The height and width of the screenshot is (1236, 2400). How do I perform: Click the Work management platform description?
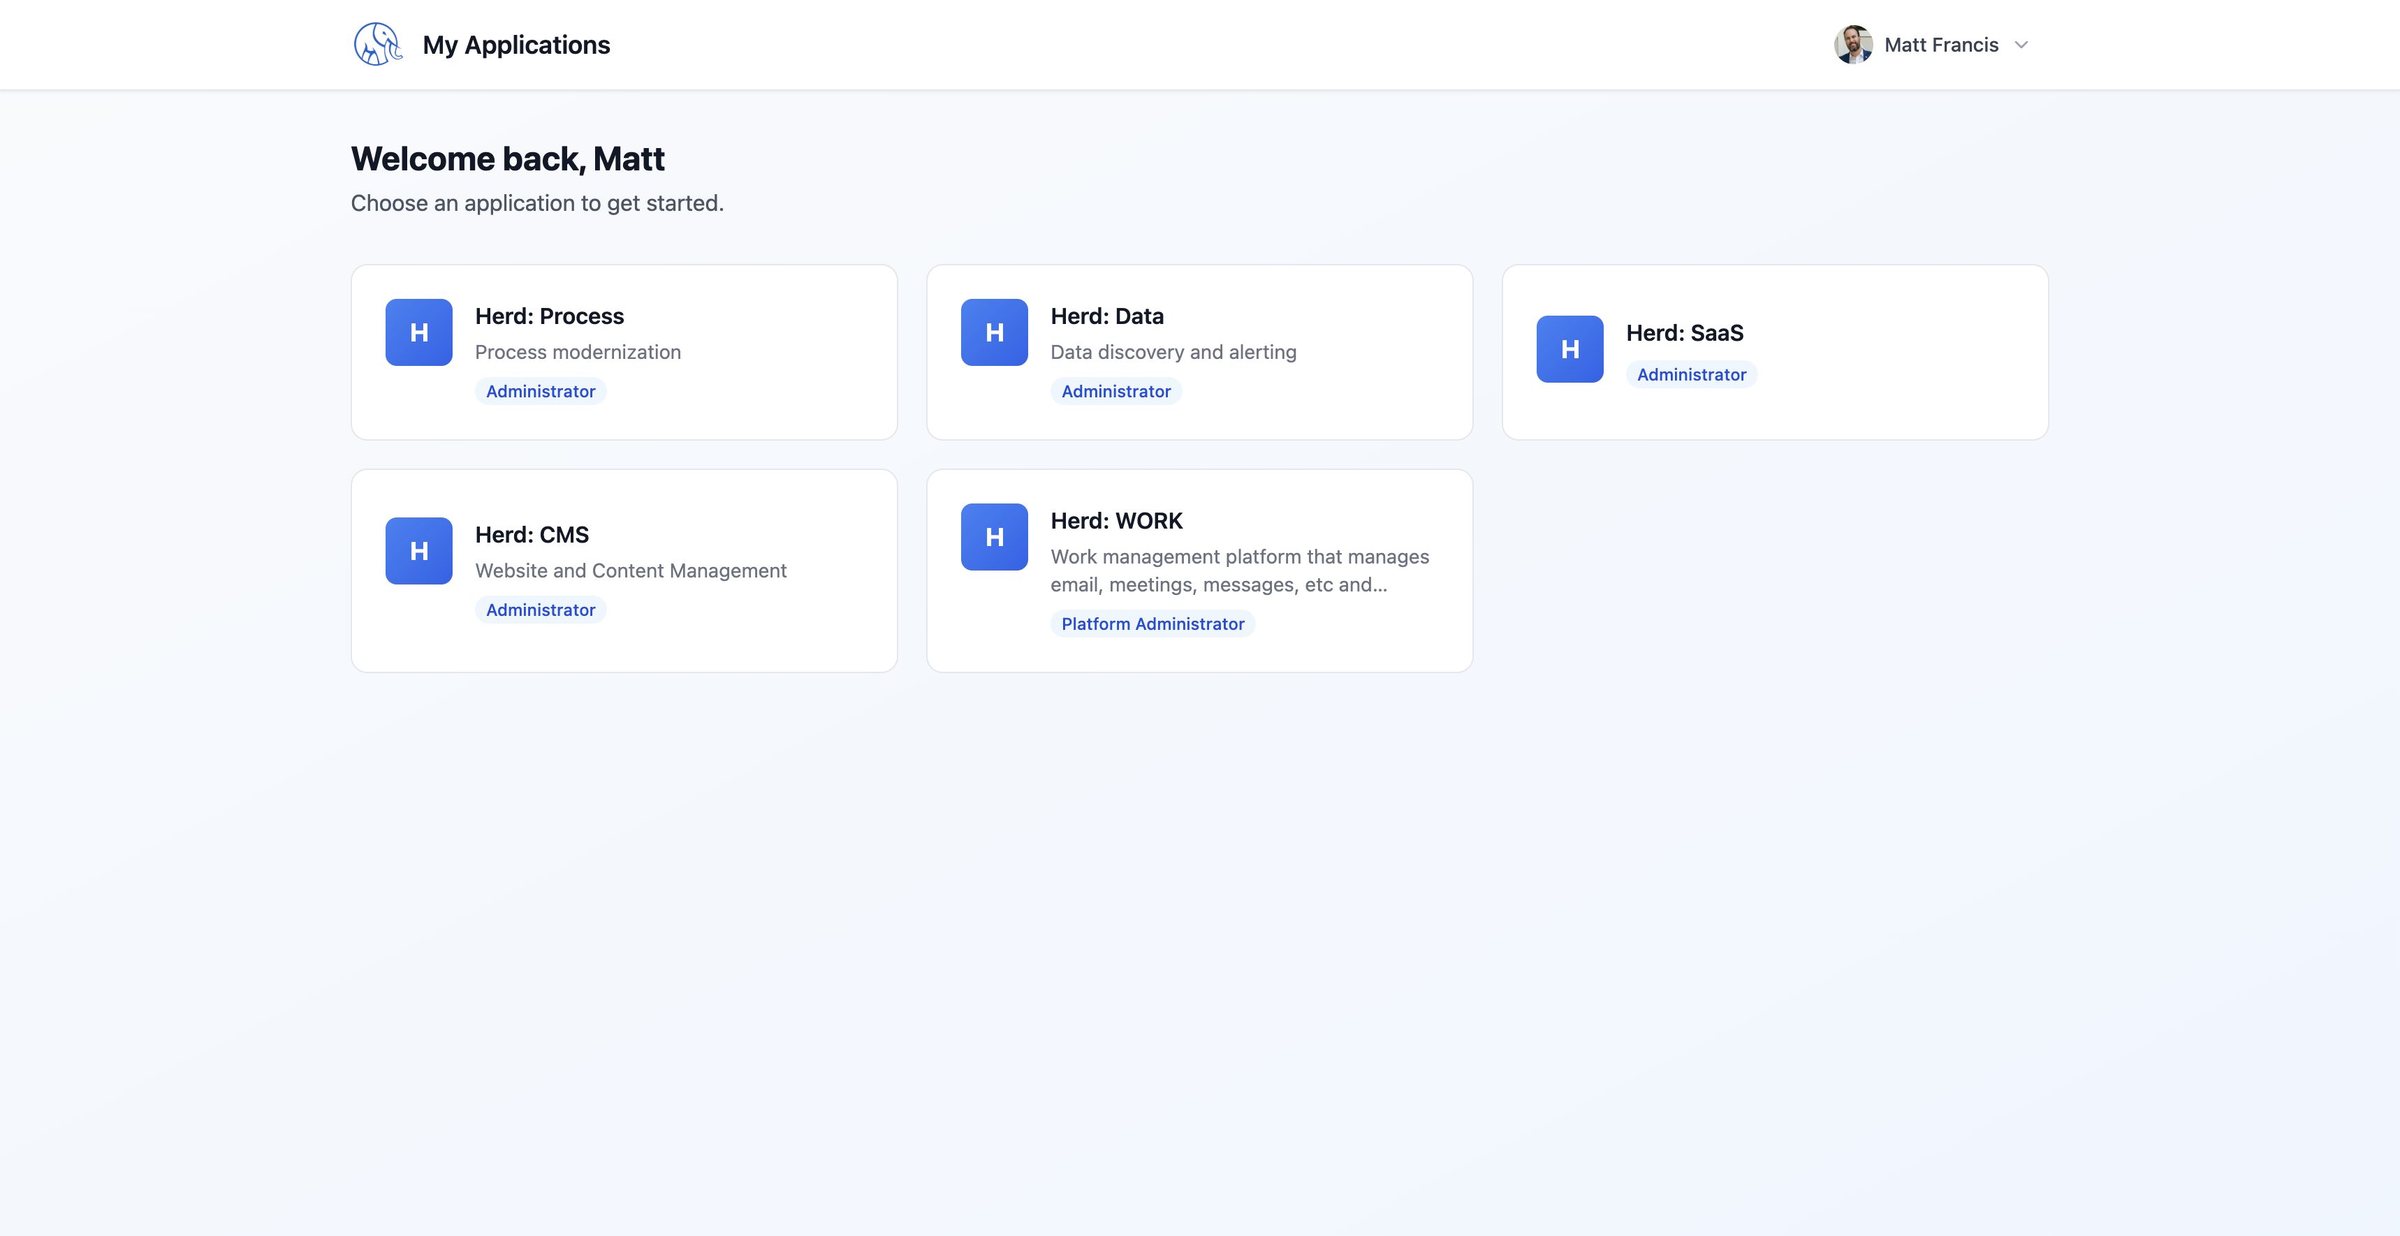[x=1240, y=571]
